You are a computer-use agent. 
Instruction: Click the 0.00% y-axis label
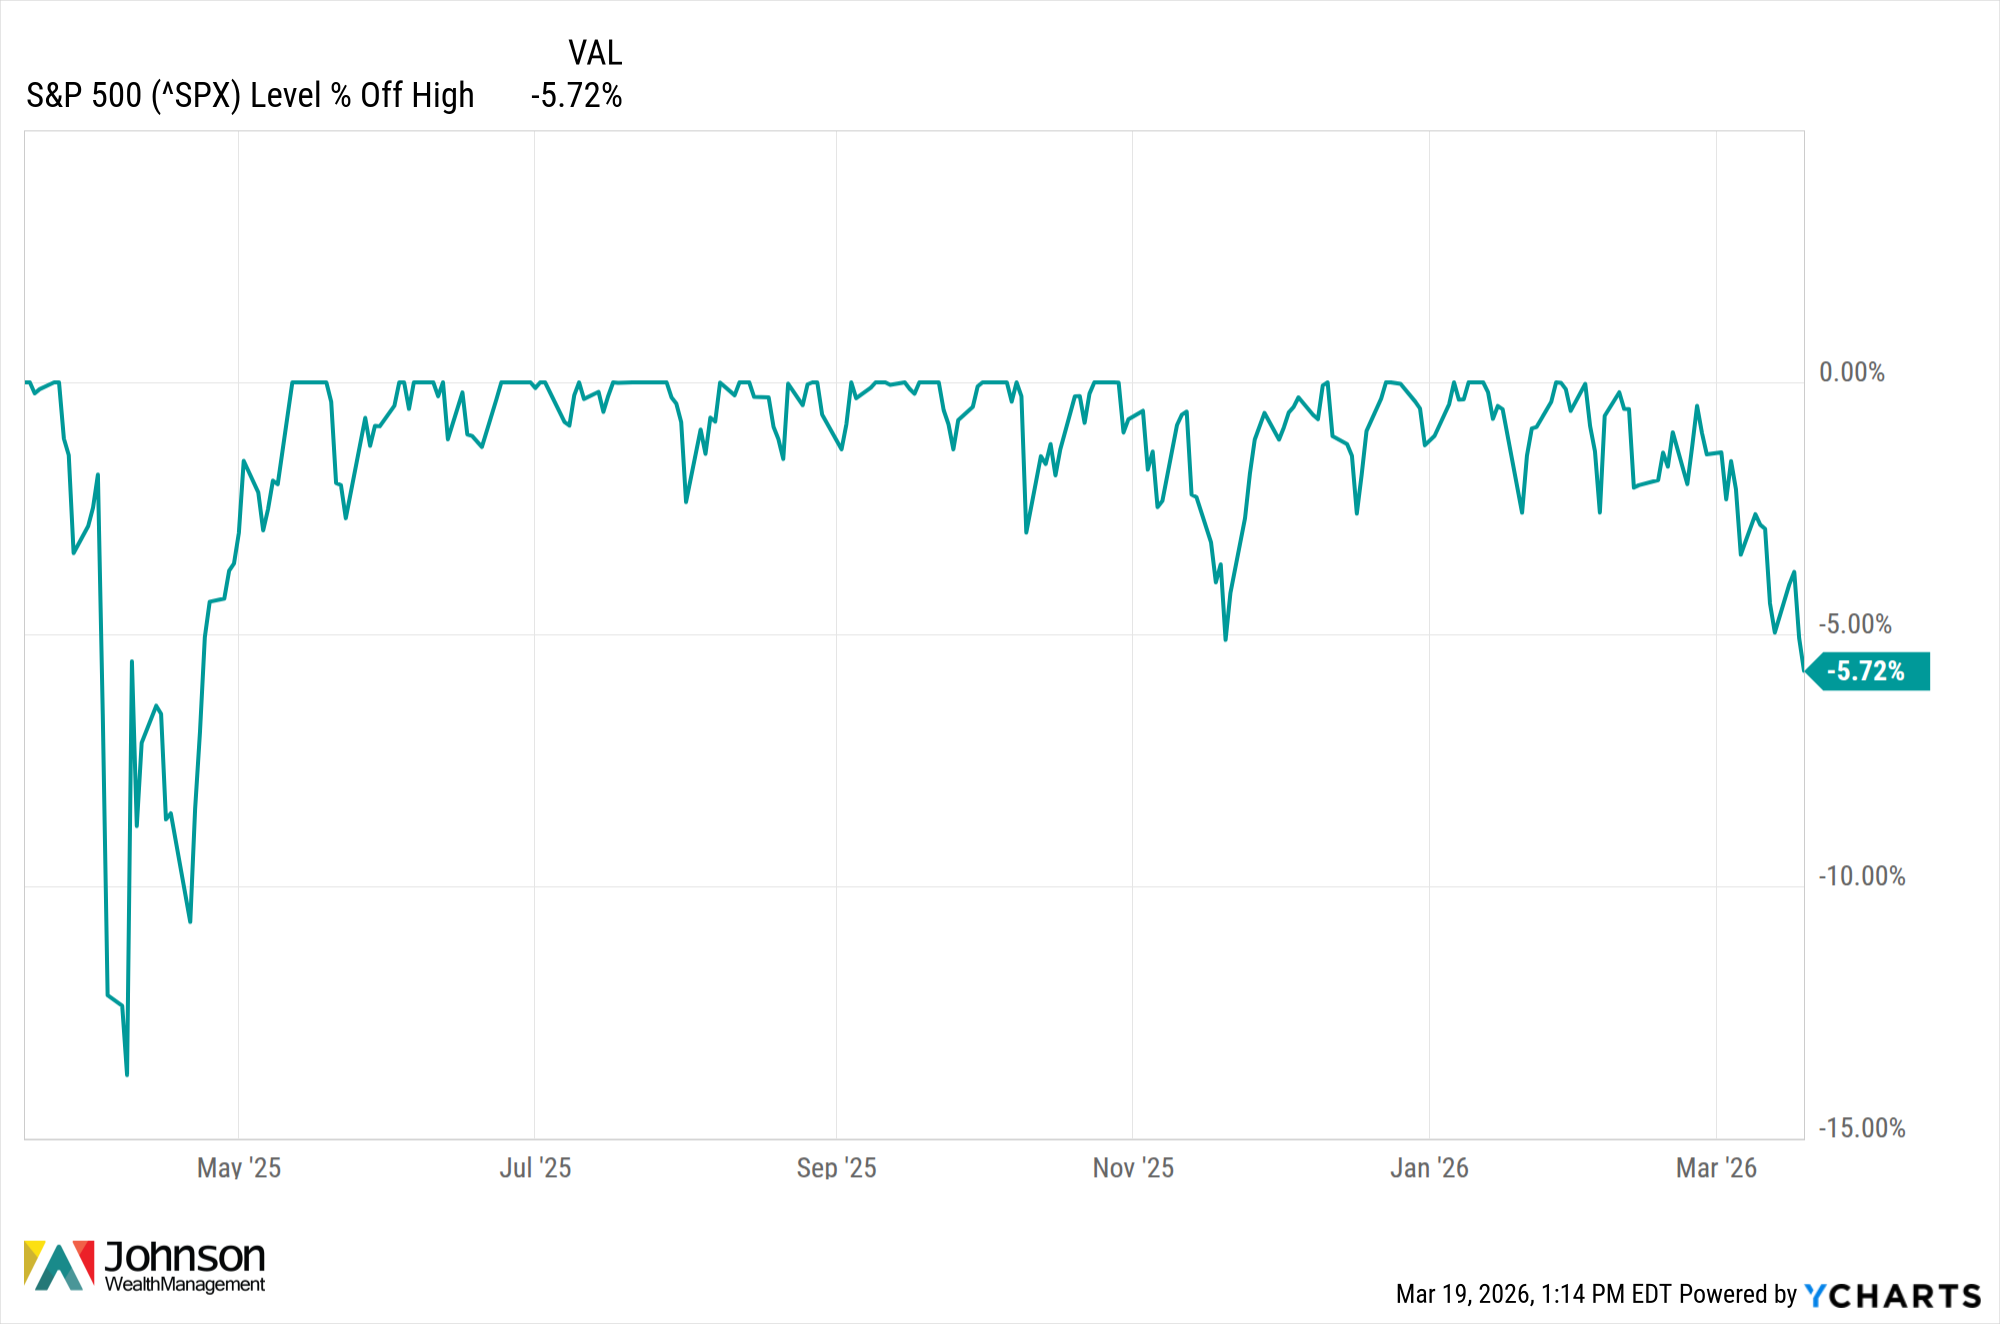point(1851,373)
